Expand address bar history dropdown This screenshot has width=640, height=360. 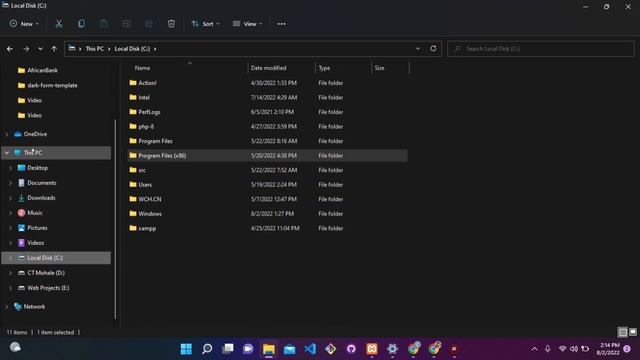point(418,49)
